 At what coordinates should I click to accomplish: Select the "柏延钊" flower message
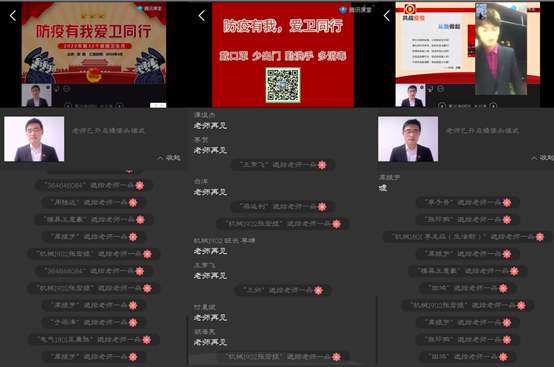tap(283, 206)
